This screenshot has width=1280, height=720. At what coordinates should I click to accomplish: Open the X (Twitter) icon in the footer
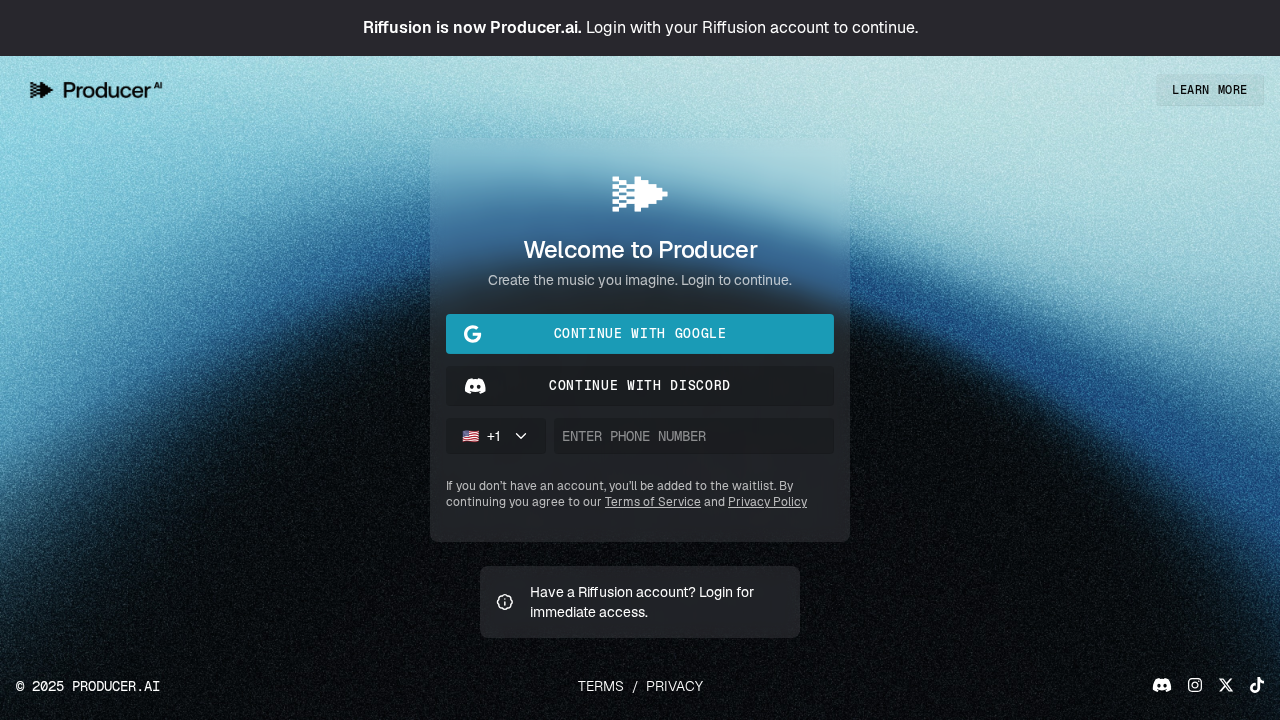[x=1226, y=685]
